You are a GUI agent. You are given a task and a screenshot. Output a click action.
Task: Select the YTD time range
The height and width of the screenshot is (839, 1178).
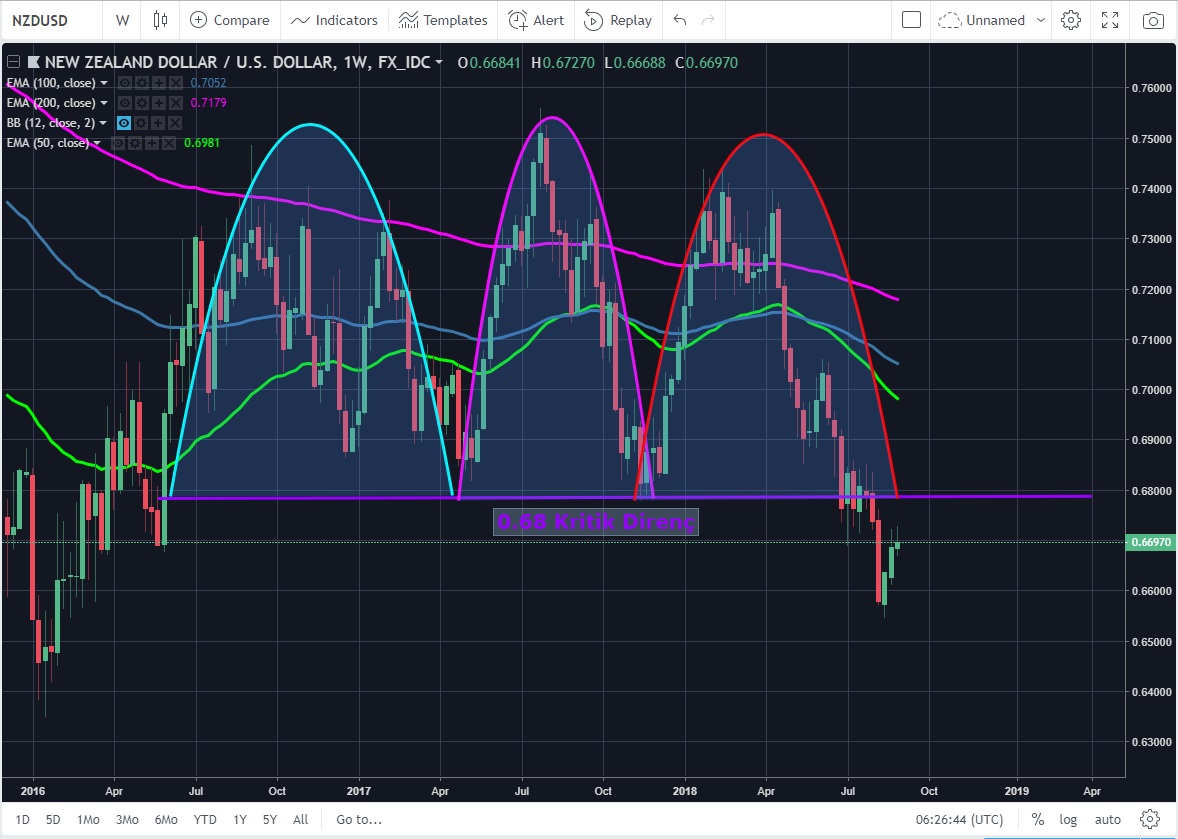tap(205, 819)
